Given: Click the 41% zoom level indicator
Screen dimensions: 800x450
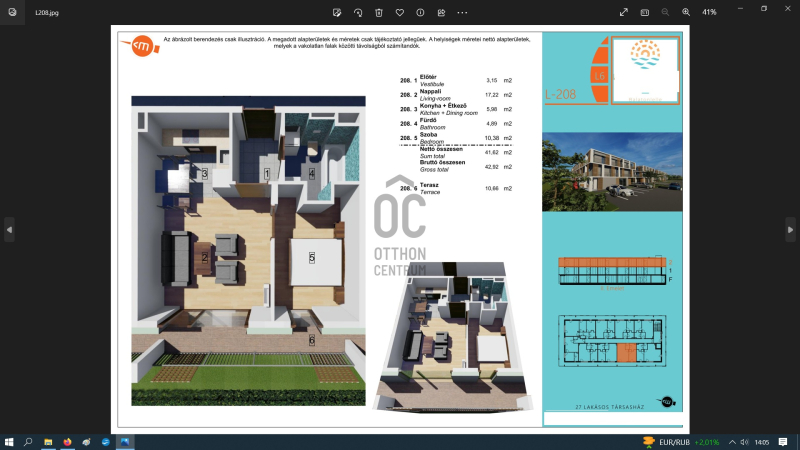Looking at the screenshot, I should pos(710,12).
